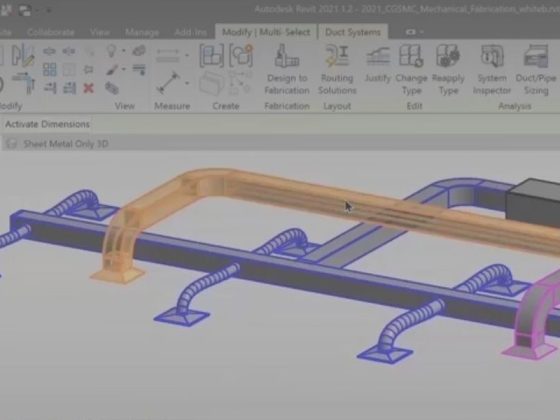Click the Displace Elements icon in View panel
560x420 pixels.
pos(111,88)
